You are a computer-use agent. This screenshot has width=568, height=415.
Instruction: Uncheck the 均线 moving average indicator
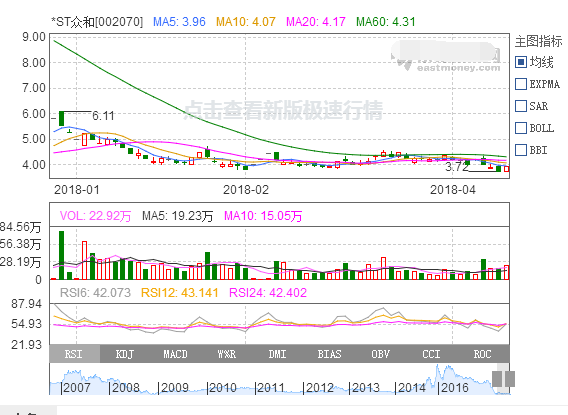(x=521, y=62)
